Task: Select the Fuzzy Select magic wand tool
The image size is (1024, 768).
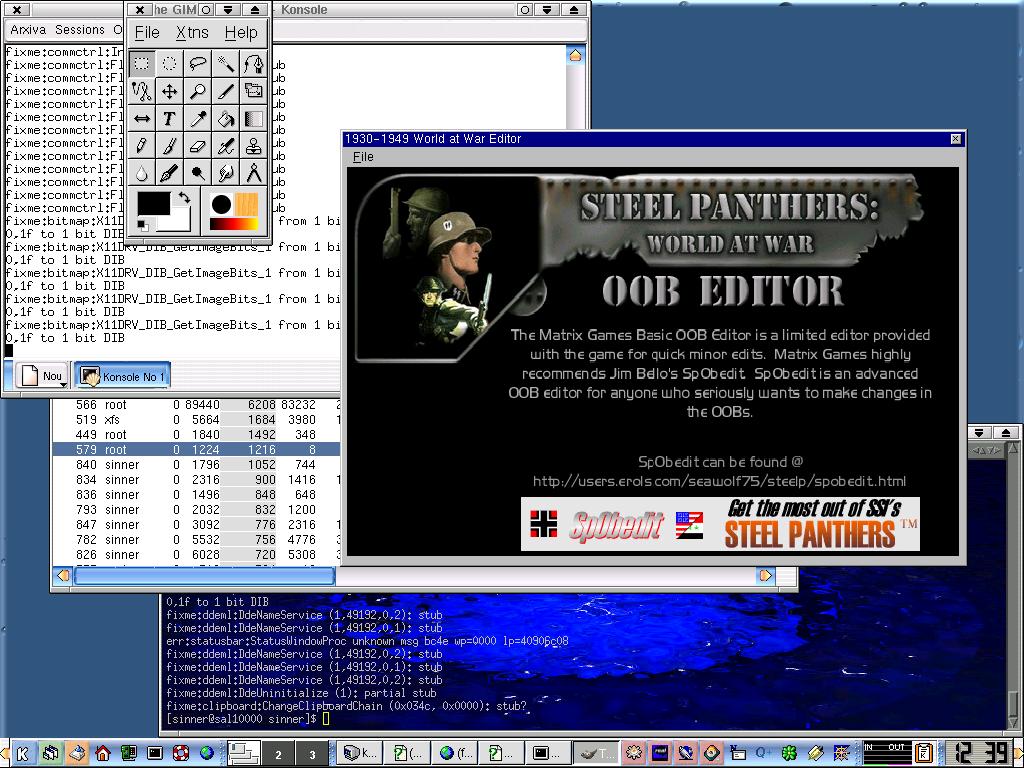Action: tap(226, 64)
